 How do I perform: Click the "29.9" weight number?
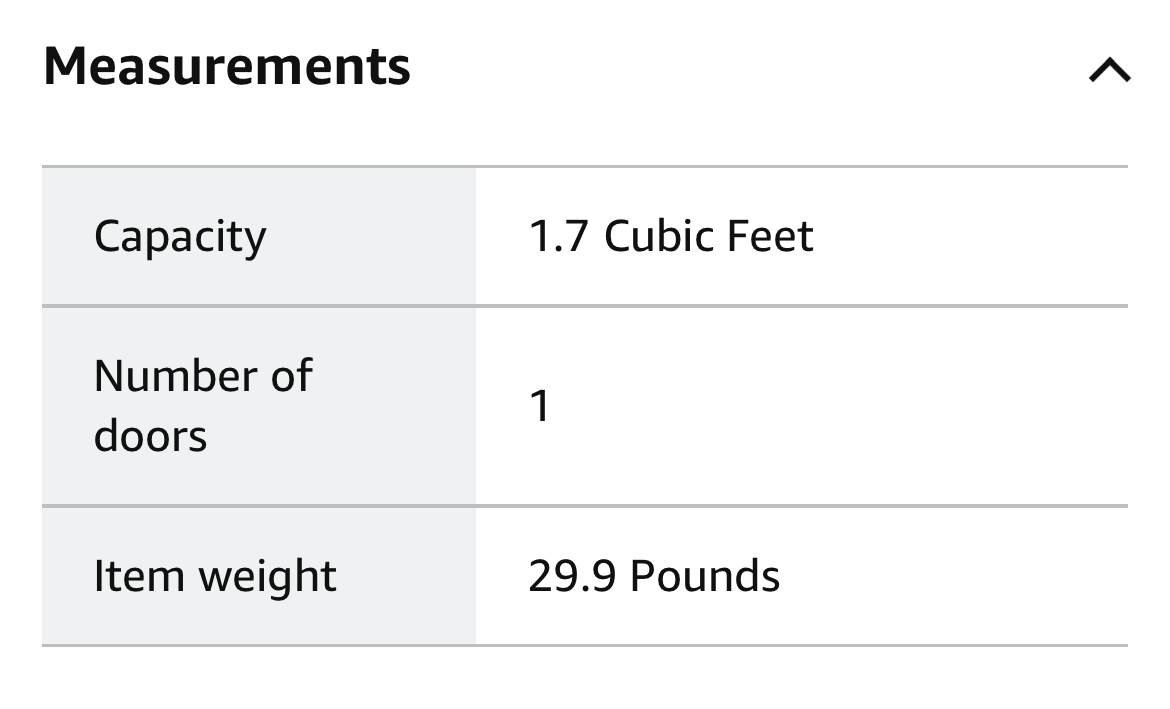click(572, 576)
